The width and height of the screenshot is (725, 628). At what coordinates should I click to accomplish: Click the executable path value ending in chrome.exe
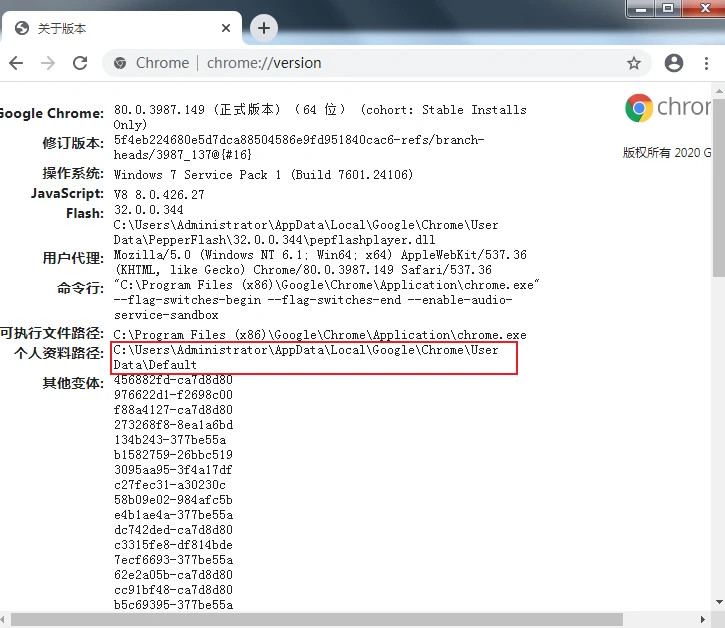[320, 335]
